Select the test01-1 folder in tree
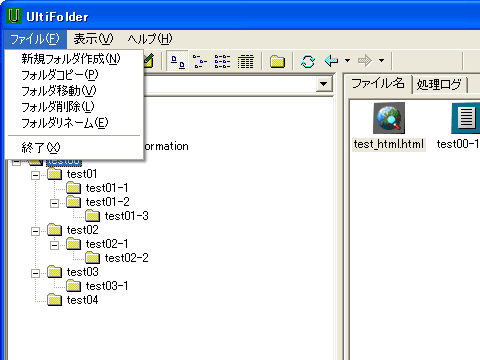480x360 pixels. point(107,188)
